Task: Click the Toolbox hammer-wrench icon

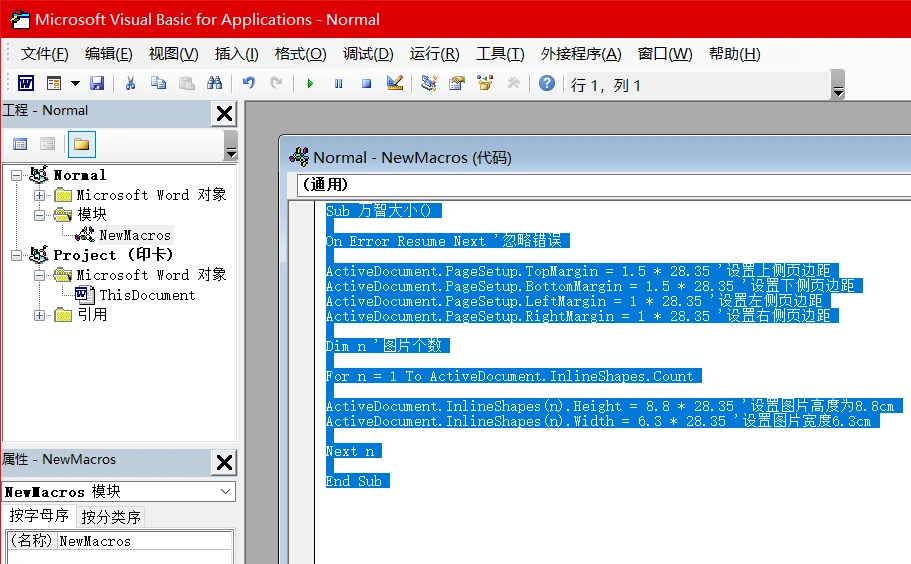Action: point(513,84)
